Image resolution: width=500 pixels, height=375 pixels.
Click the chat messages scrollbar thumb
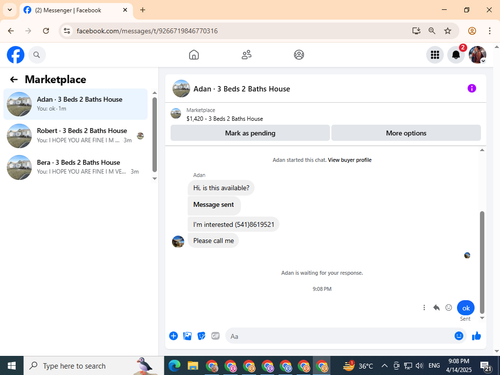pos(482,262)
